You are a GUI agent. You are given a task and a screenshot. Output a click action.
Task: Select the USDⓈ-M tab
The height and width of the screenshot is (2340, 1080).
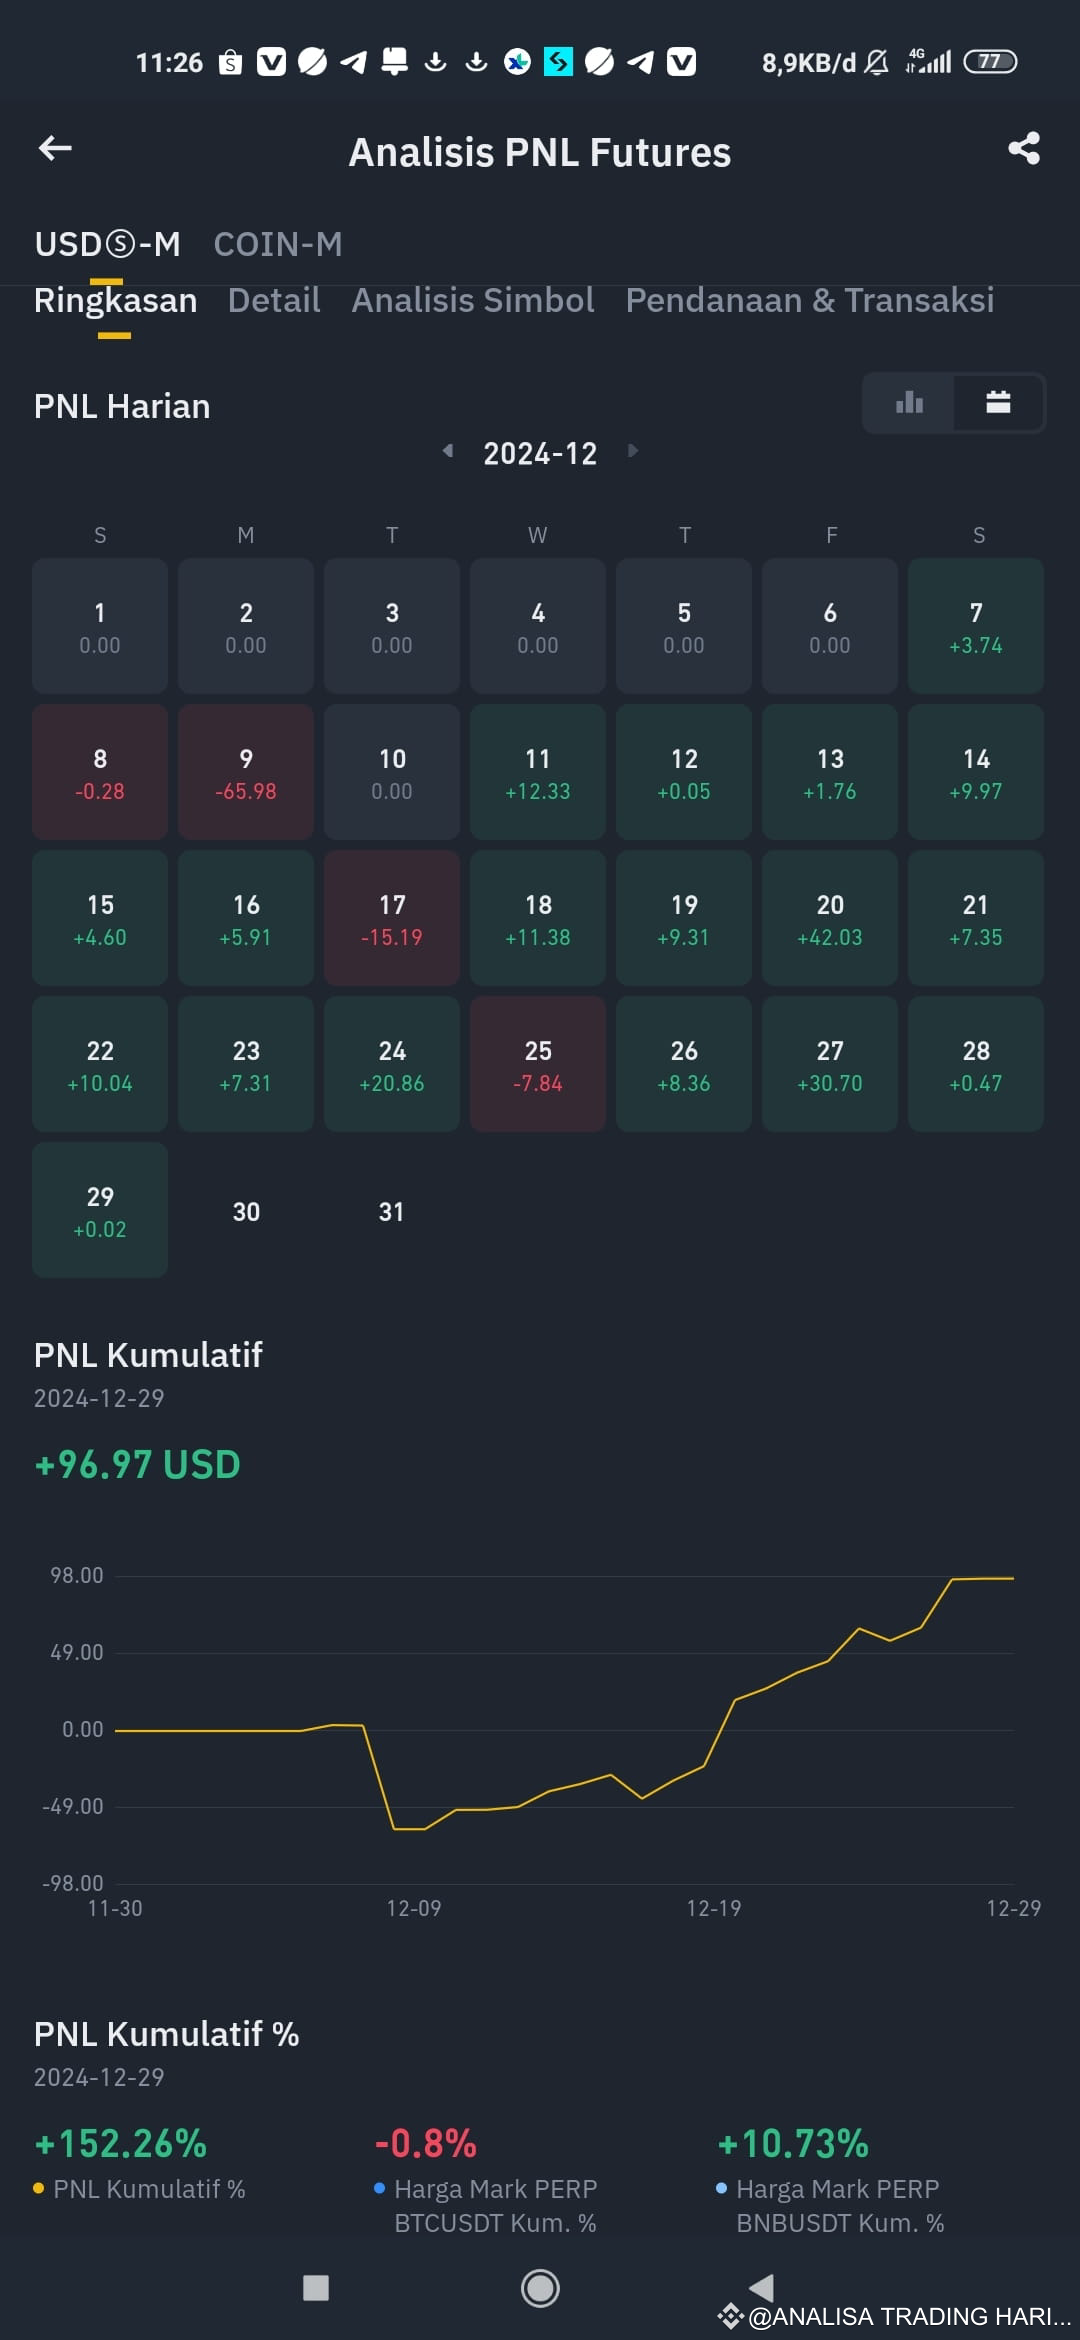pyautogui.click(x=108, y=244)
